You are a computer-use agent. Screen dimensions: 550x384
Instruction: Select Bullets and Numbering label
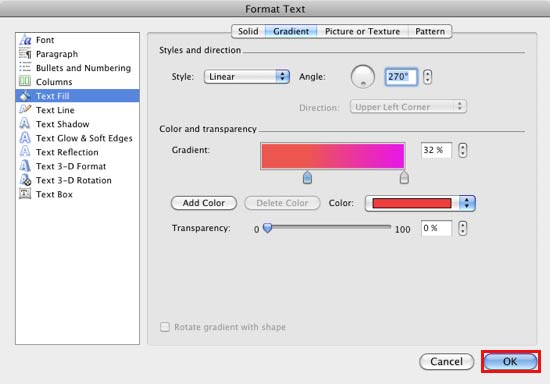[x=83, y=68]
